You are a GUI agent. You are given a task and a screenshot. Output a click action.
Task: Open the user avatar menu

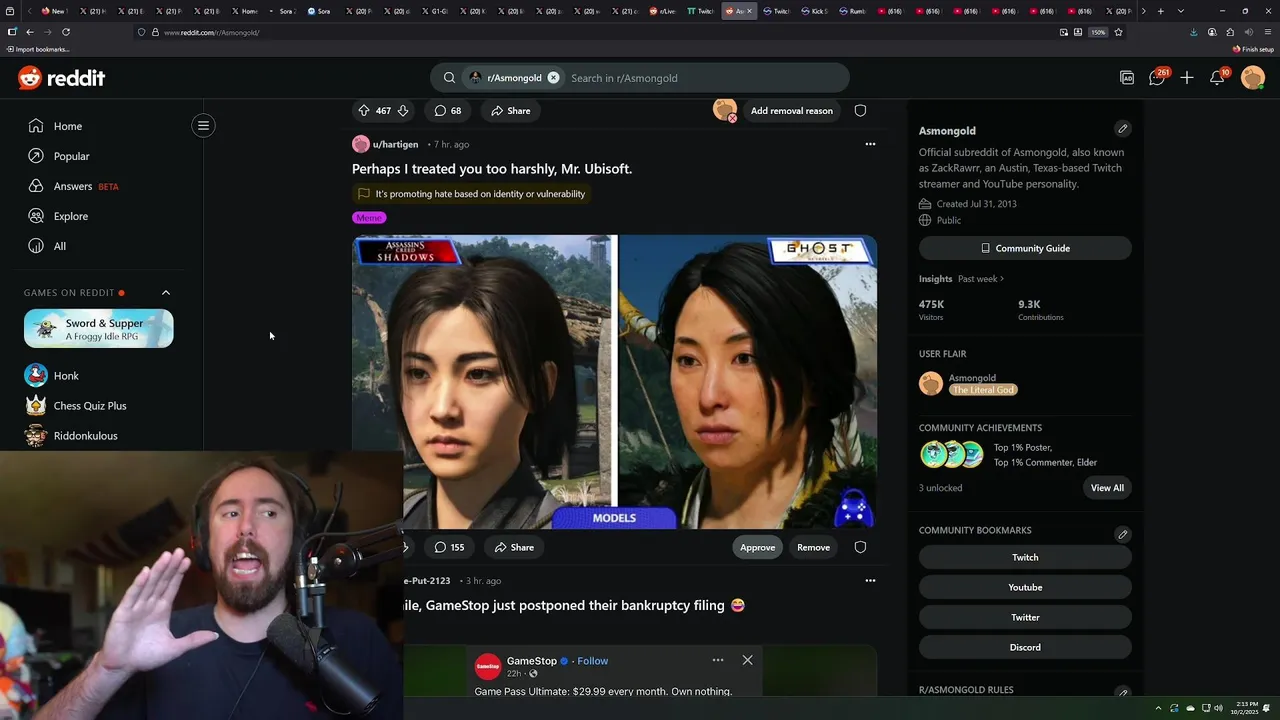pos(1253,78)
